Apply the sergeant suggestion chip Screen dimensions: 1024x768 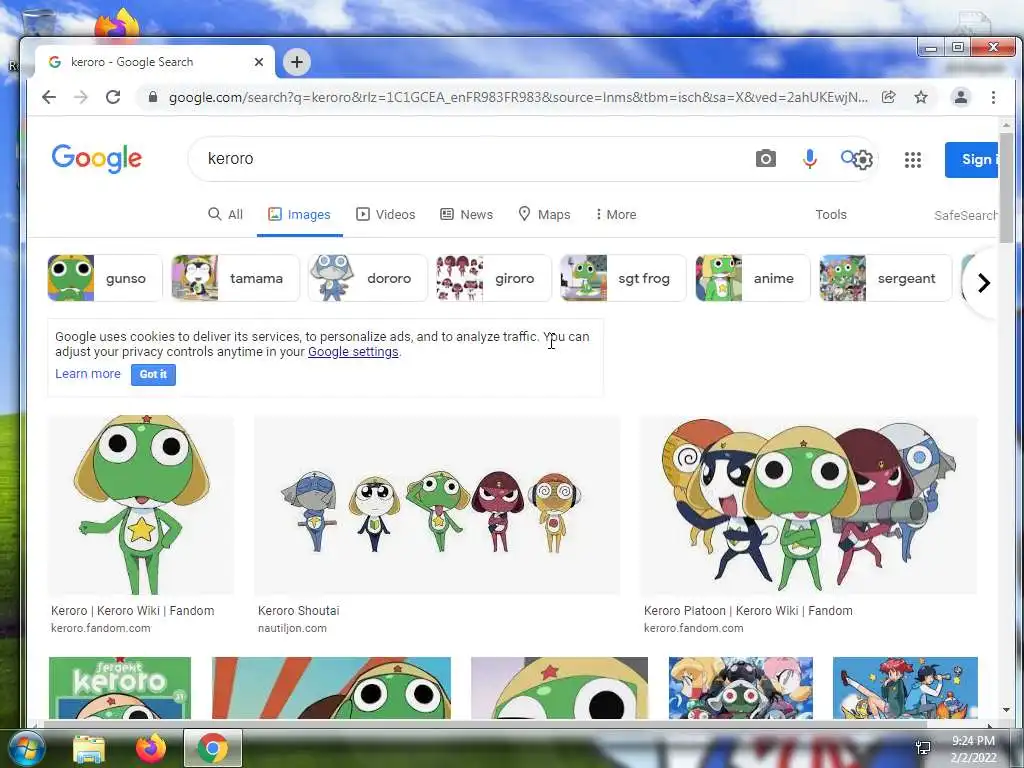(x=886, y=278)
